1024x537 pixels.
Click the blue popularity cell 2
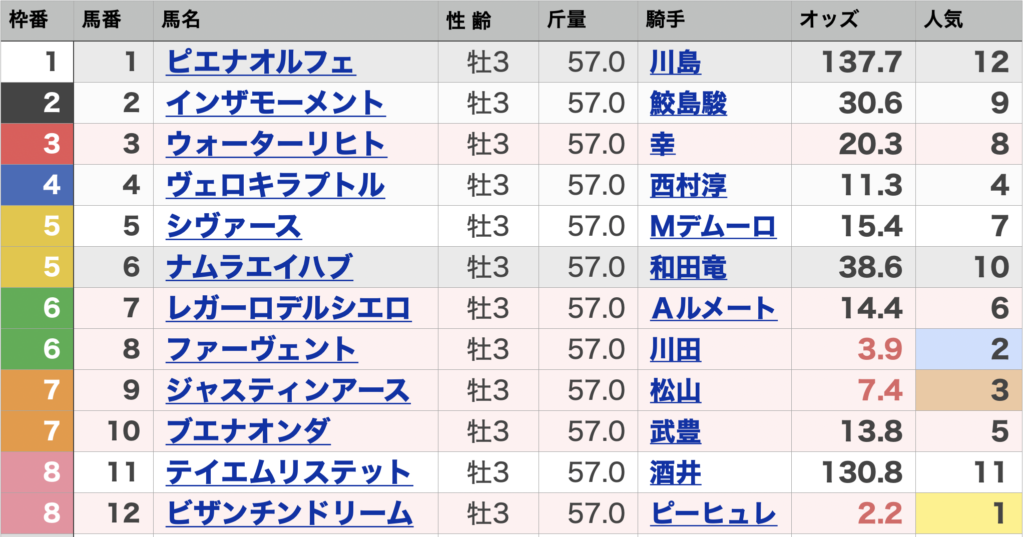(x=969, y=349)
